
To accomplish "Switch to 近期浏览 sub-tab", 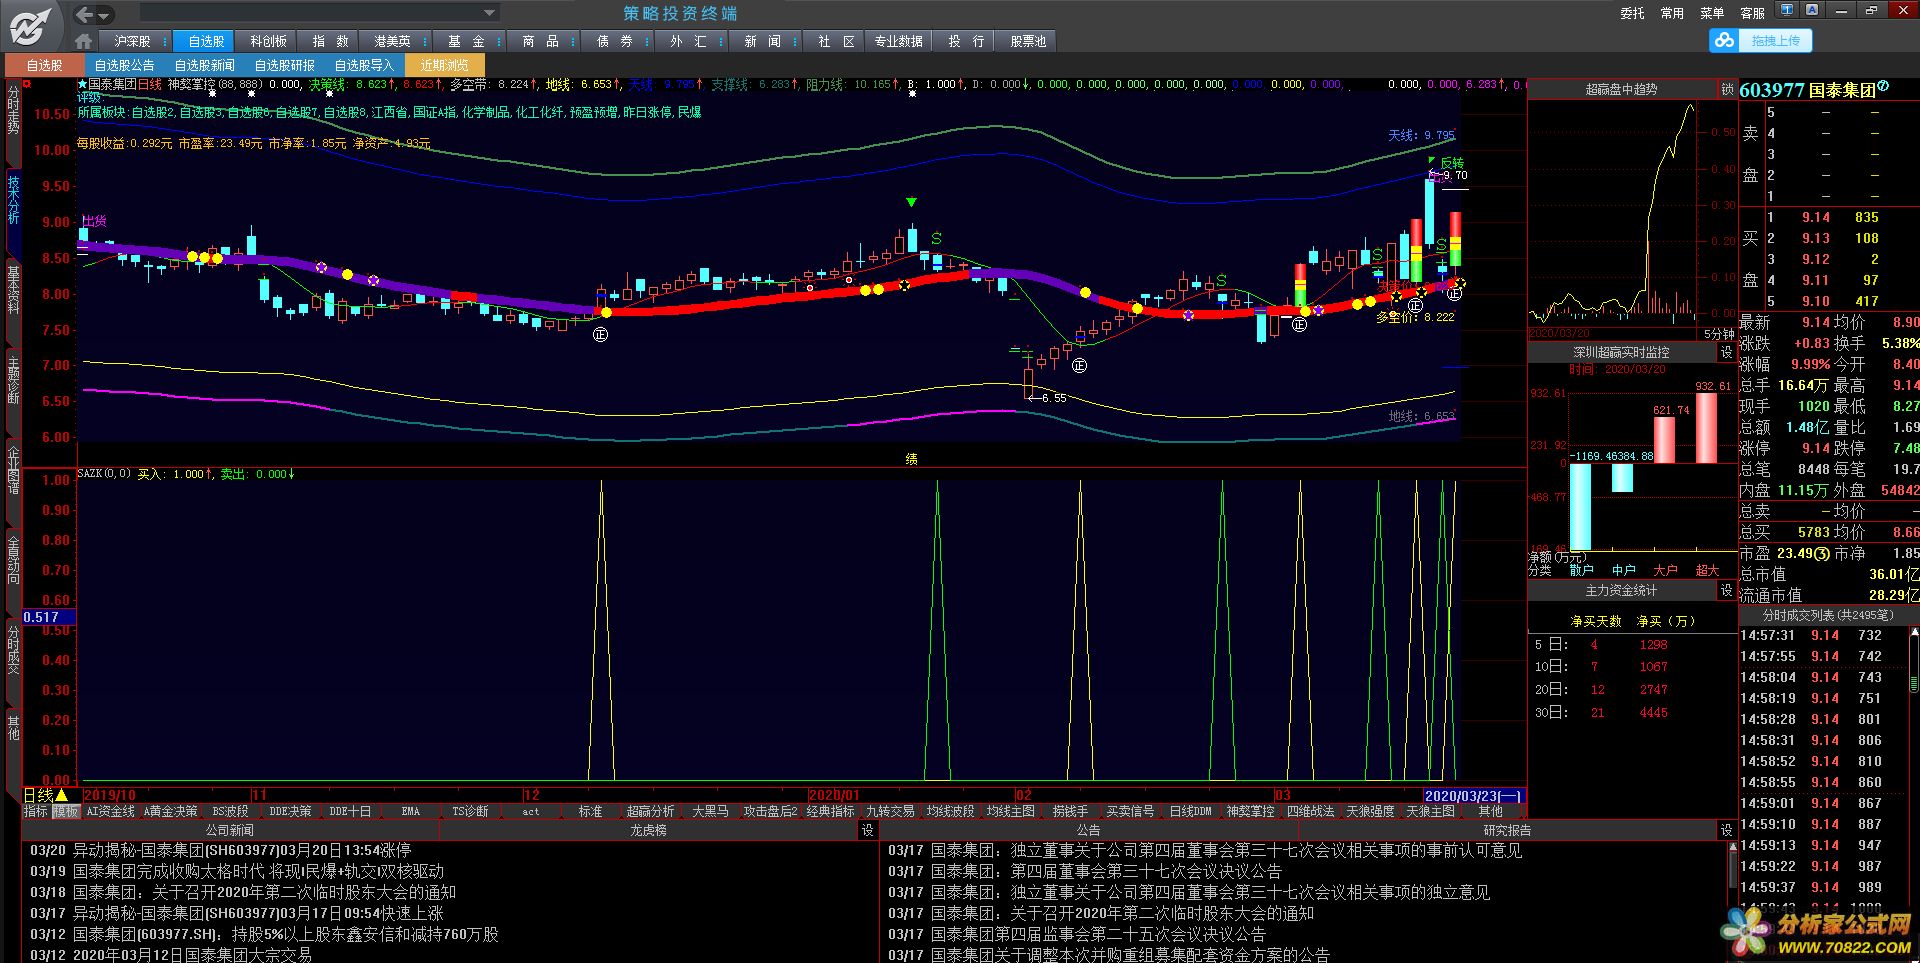I will coord(444,65).
